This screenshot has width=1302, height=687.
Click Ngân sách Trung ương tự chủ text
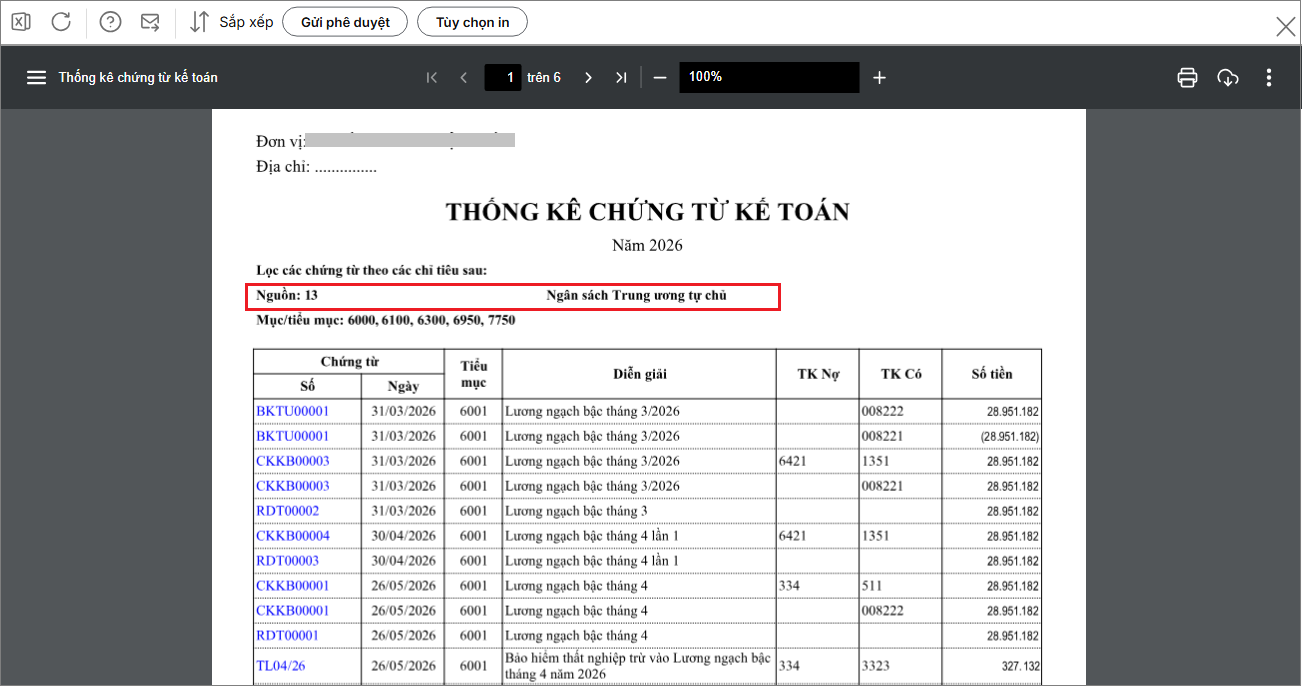(x=636, y=296)
